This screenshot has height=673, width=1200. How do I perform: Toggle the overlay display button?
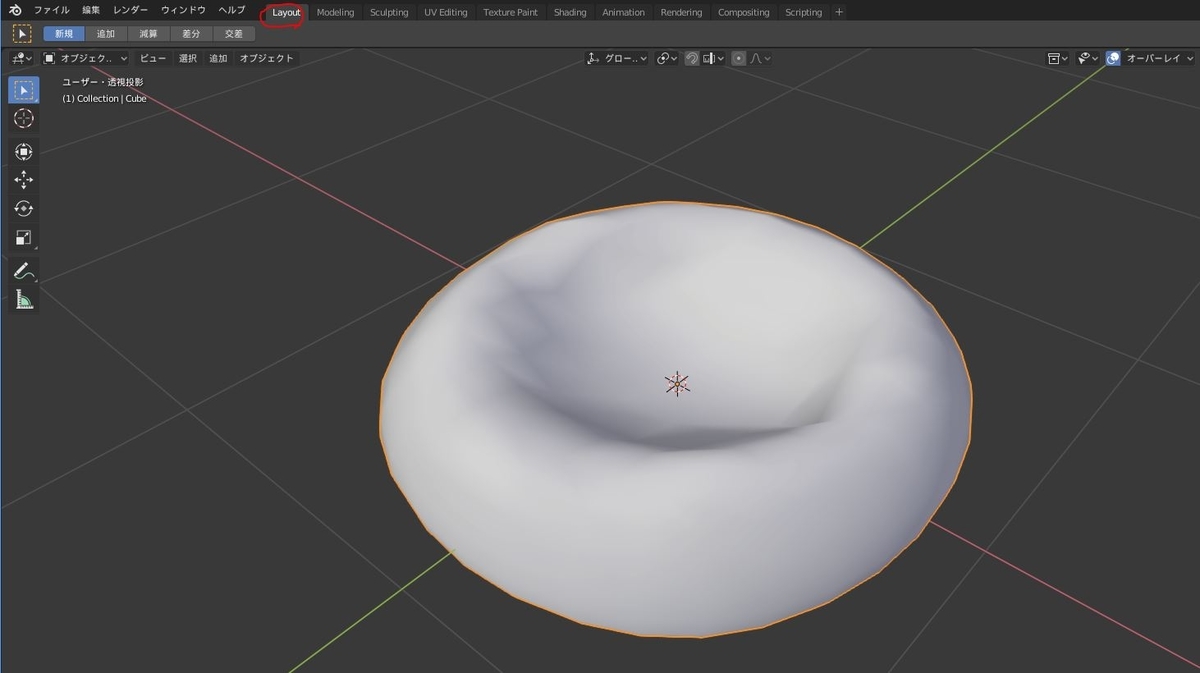1113,59
